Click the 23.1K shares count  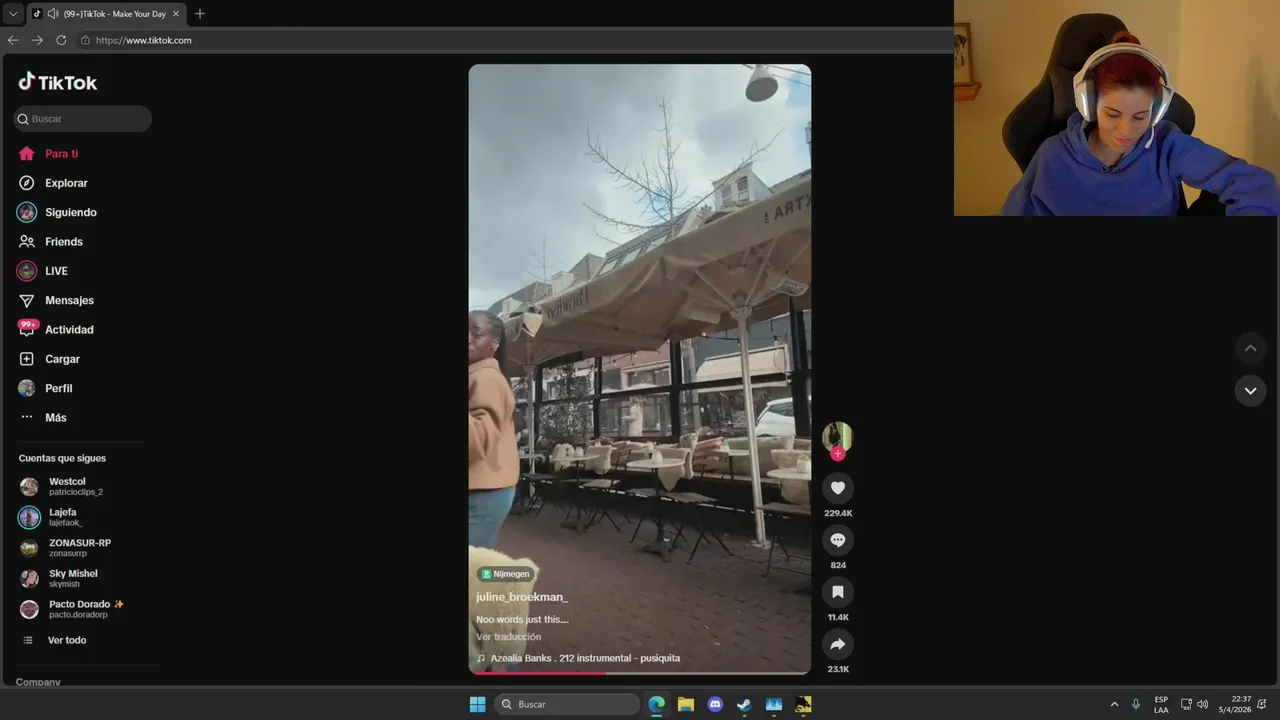pos(838,669)
